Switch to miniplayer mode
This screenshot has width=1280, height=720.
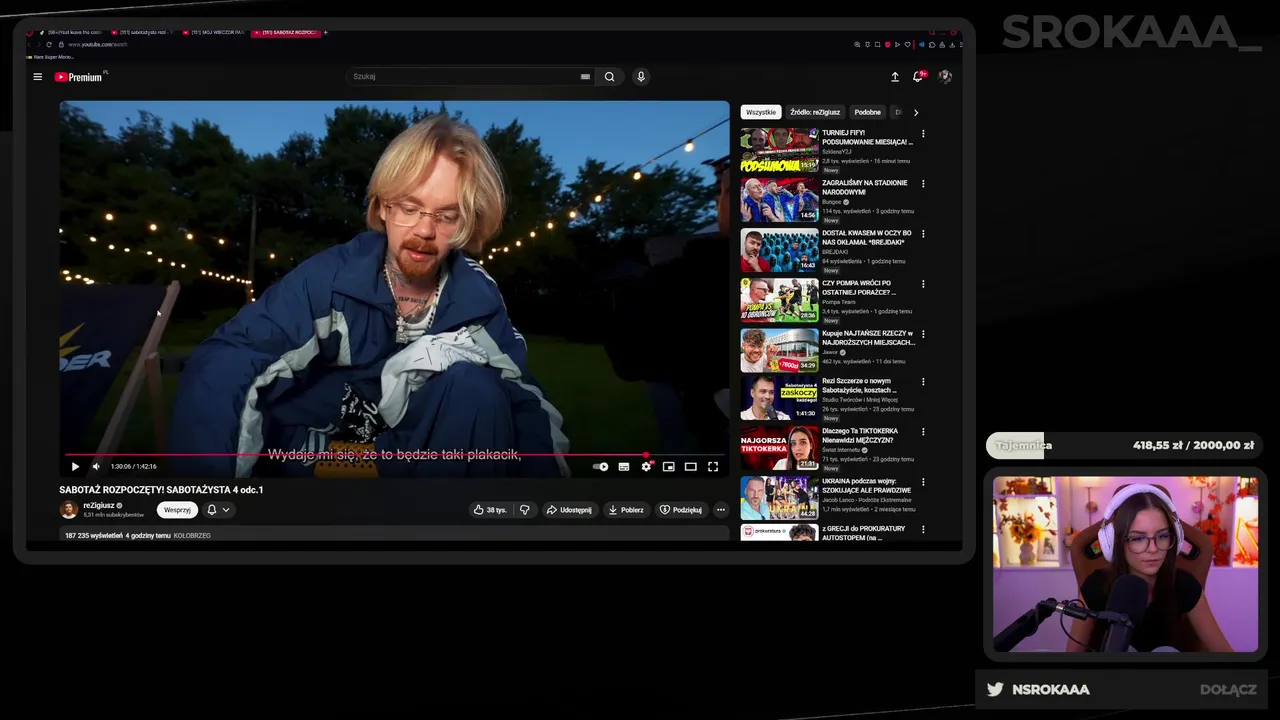(668, 466)
